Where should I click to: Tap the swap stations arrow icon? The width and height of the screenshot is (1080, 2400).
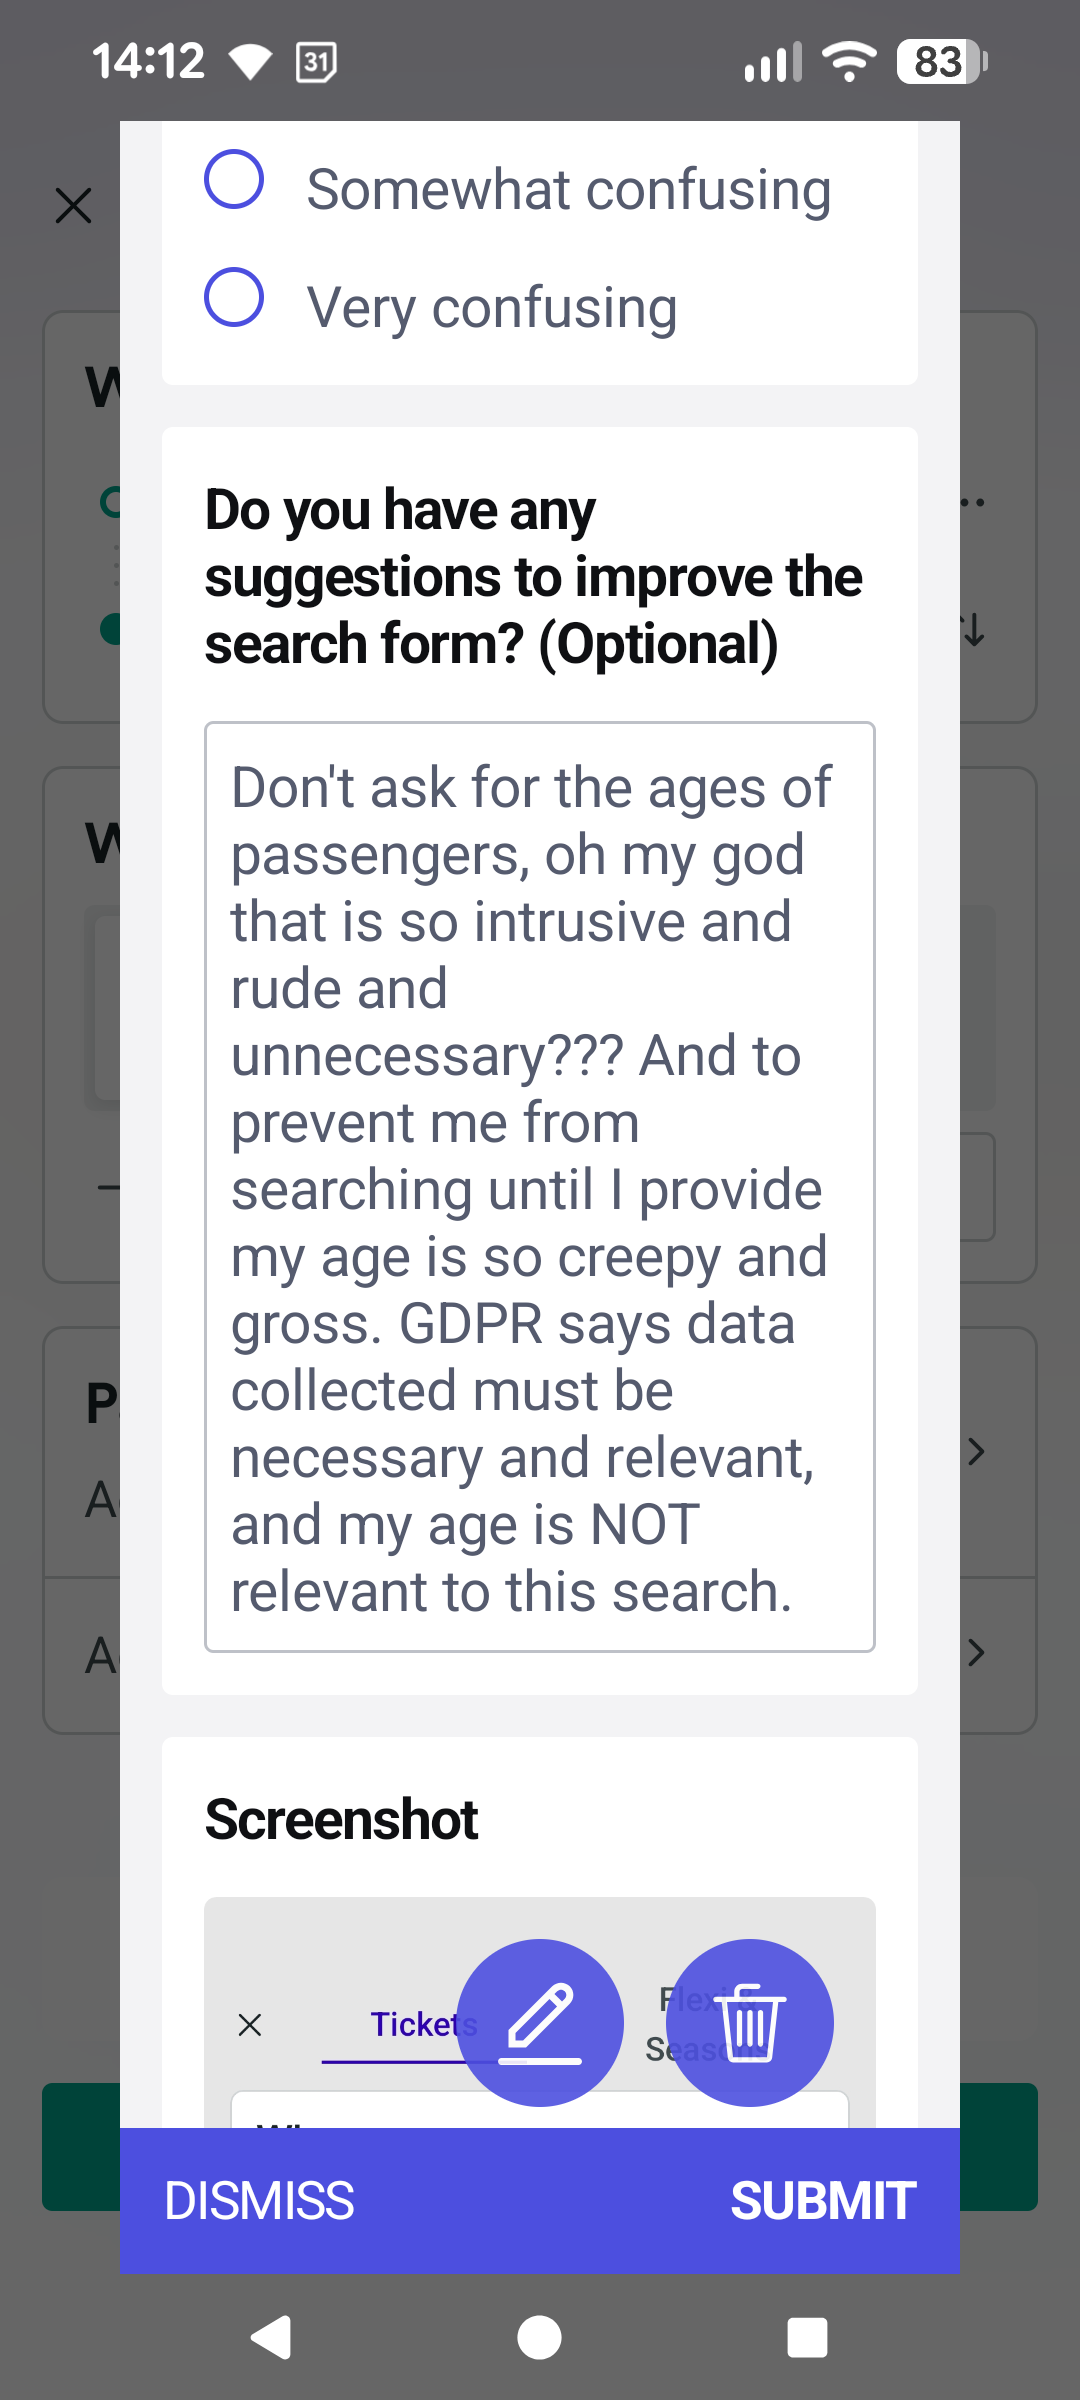coord(974,630)
